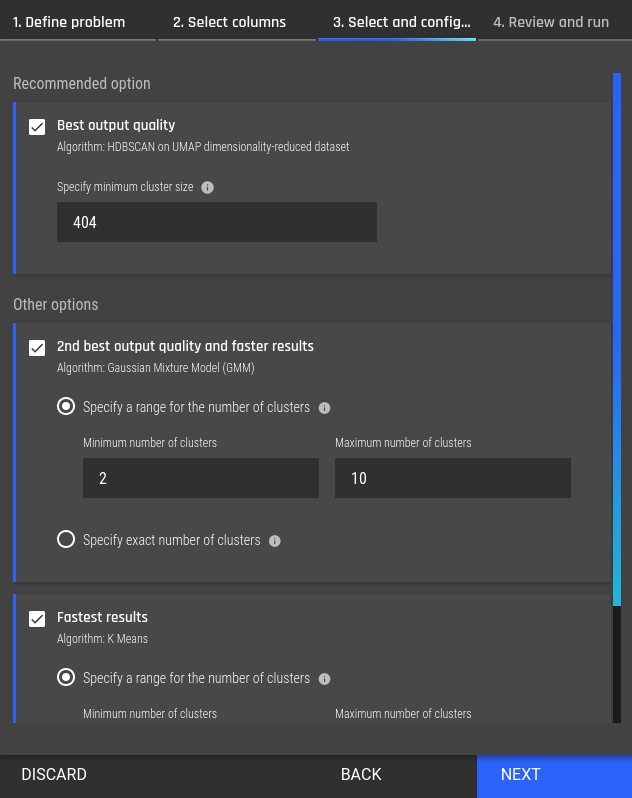This screenshot has width=632, height=798.
Task: Uncheck the Best output quality checkbox
Action: pos(37,127)
